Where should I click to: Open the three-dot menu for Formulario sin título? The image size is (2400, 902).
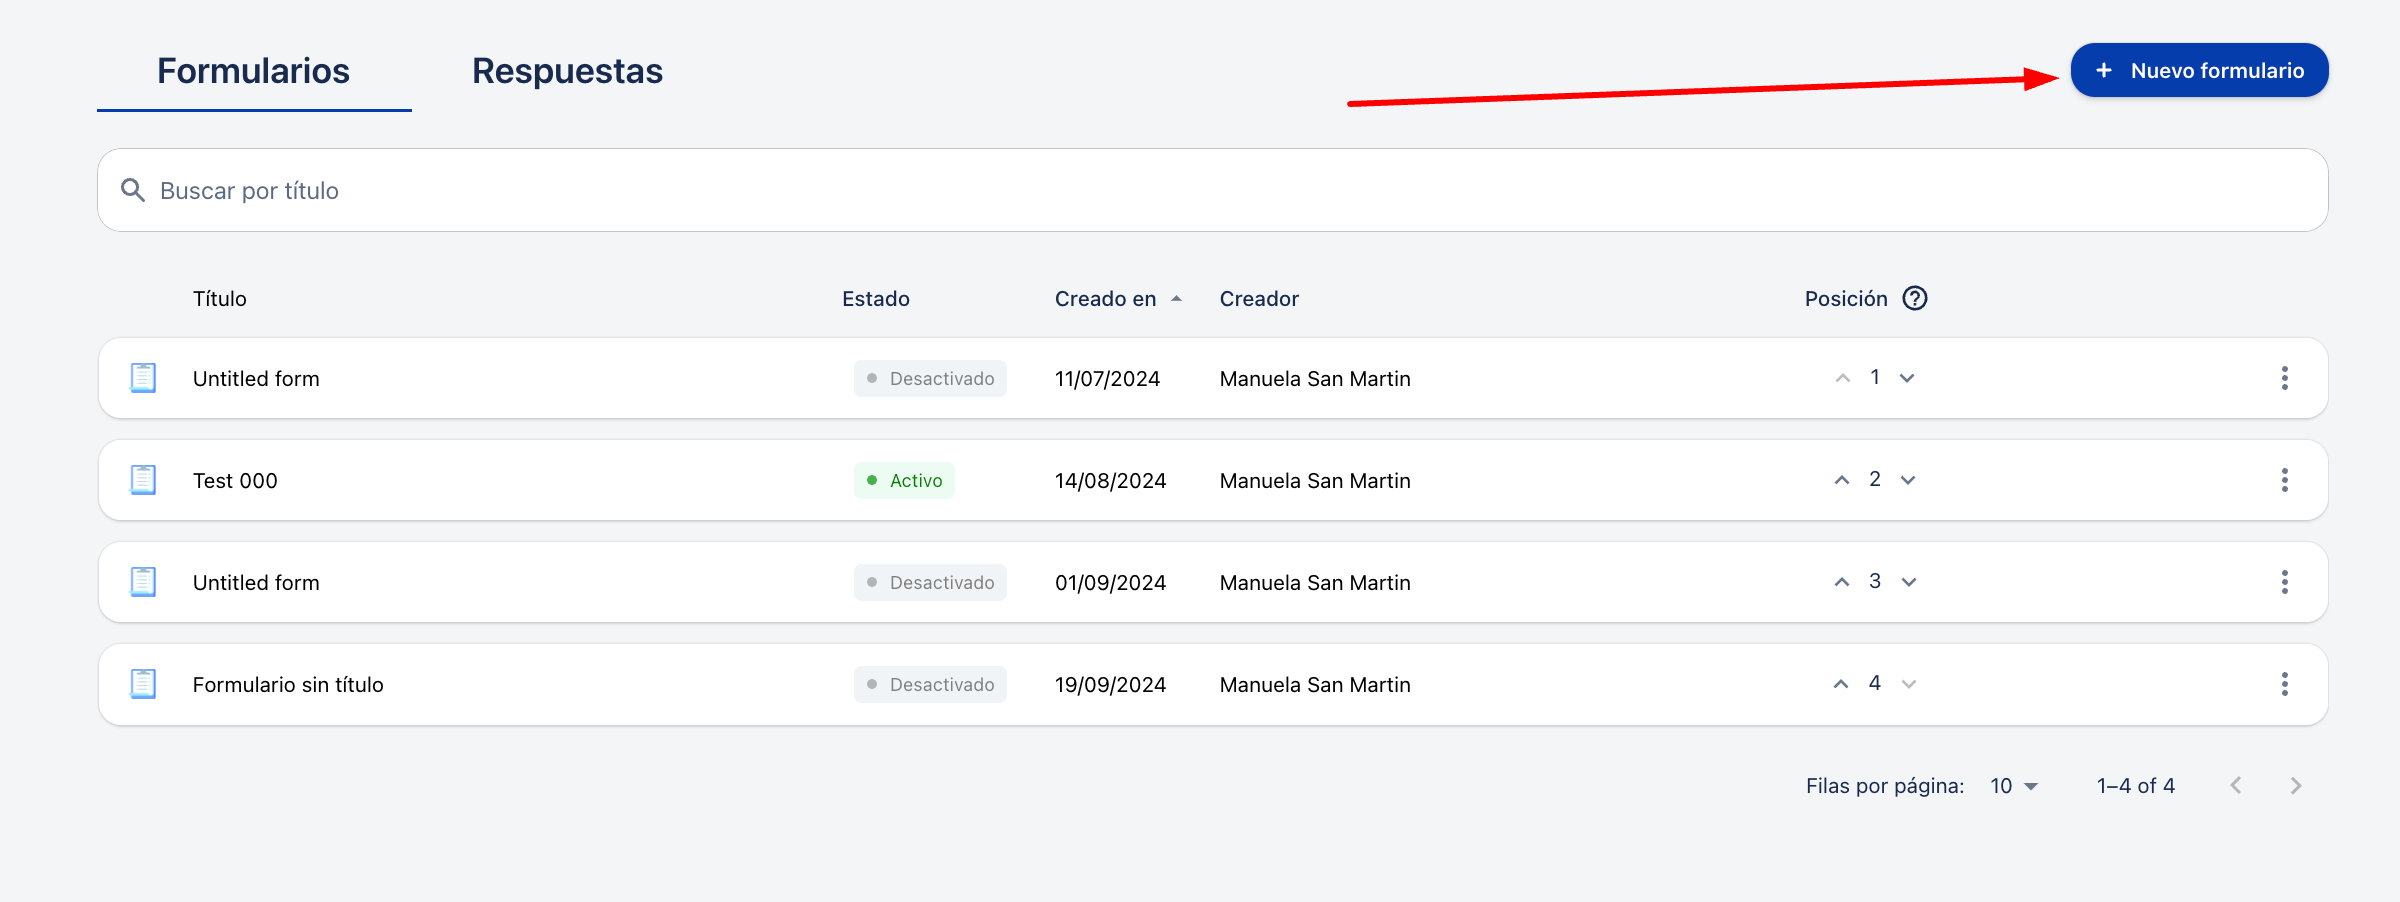click(2285, 684)
